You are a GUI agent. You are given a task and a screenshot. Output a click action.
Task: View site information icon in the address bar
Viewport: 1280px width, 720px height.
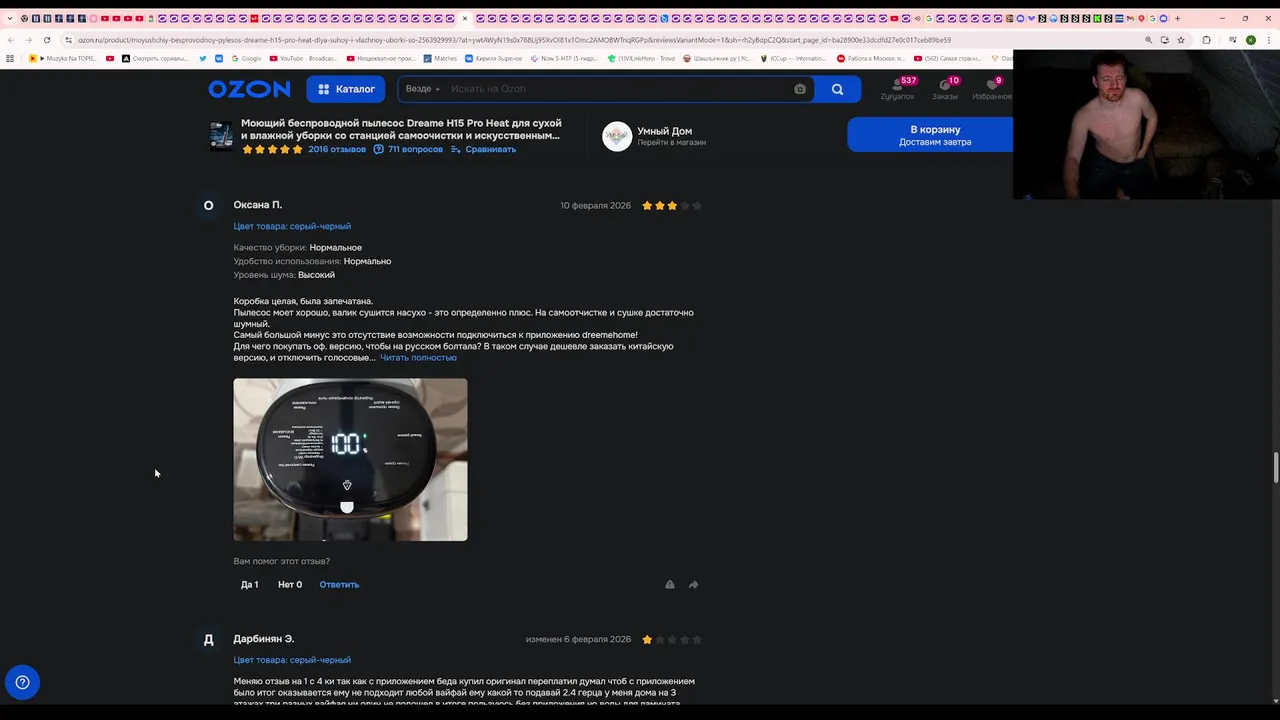click(x=68, y=40)
